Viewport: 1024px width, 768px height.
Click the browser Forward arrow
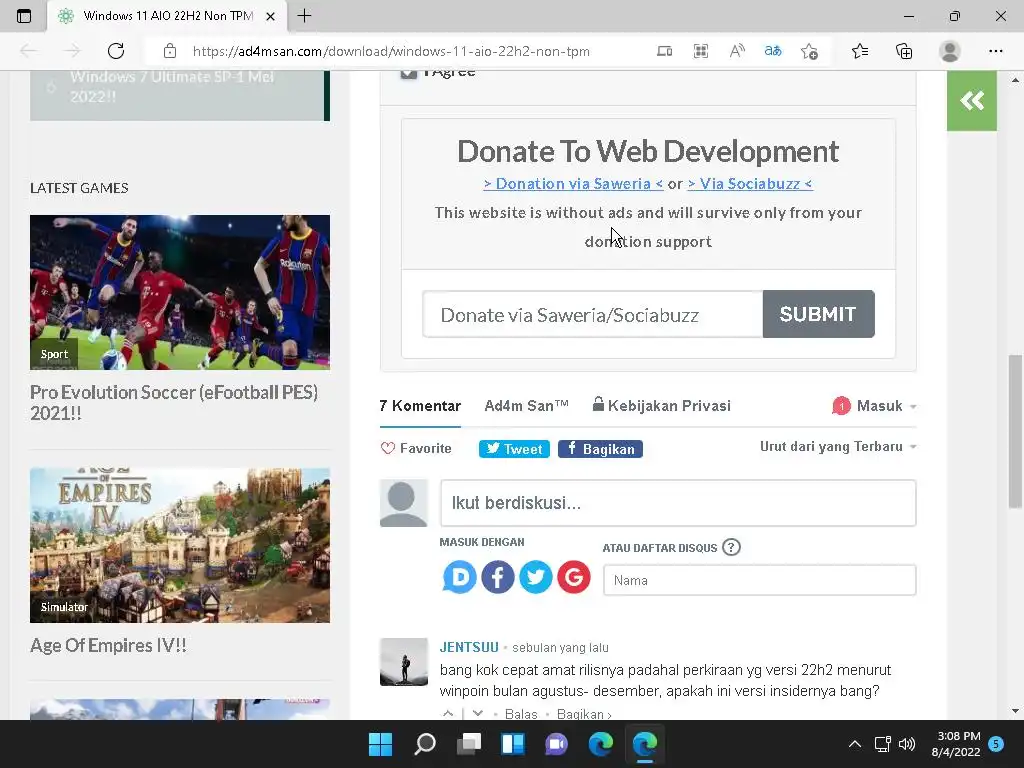pyautogui.click(x=72, y=51)
